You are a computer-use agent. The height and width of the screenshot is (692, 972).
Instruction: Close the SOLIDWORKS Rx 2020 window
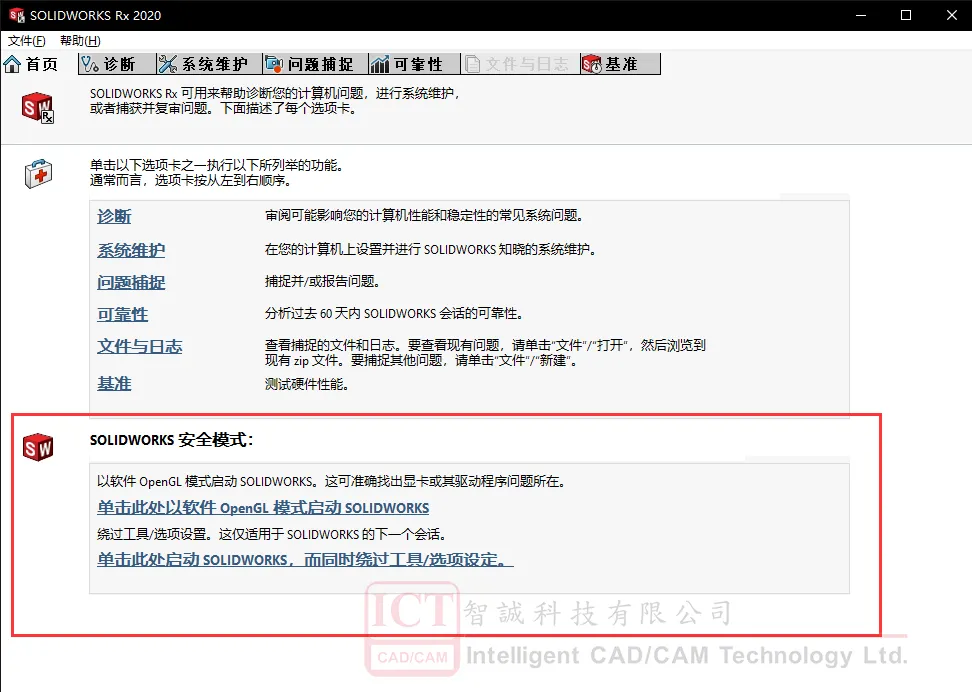952,16
